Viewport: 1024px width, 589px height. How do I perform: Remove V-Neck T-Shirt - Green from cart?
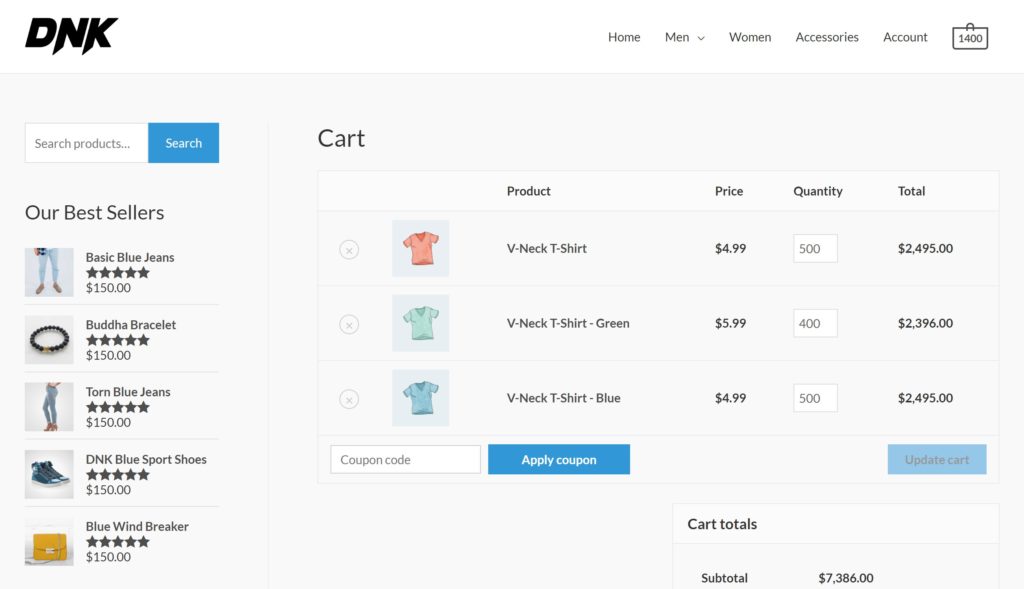(349, 325)
